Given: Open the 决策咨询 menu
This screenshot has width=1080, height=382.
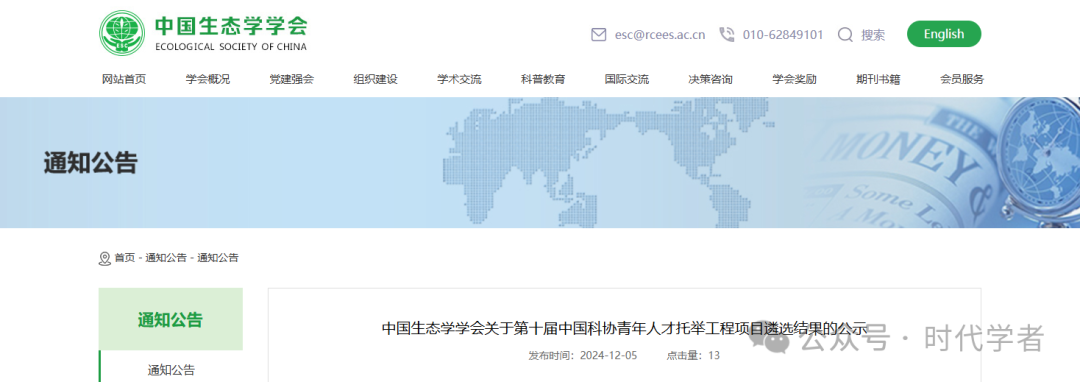Looking at the screenshot, I should coord(711,79).
